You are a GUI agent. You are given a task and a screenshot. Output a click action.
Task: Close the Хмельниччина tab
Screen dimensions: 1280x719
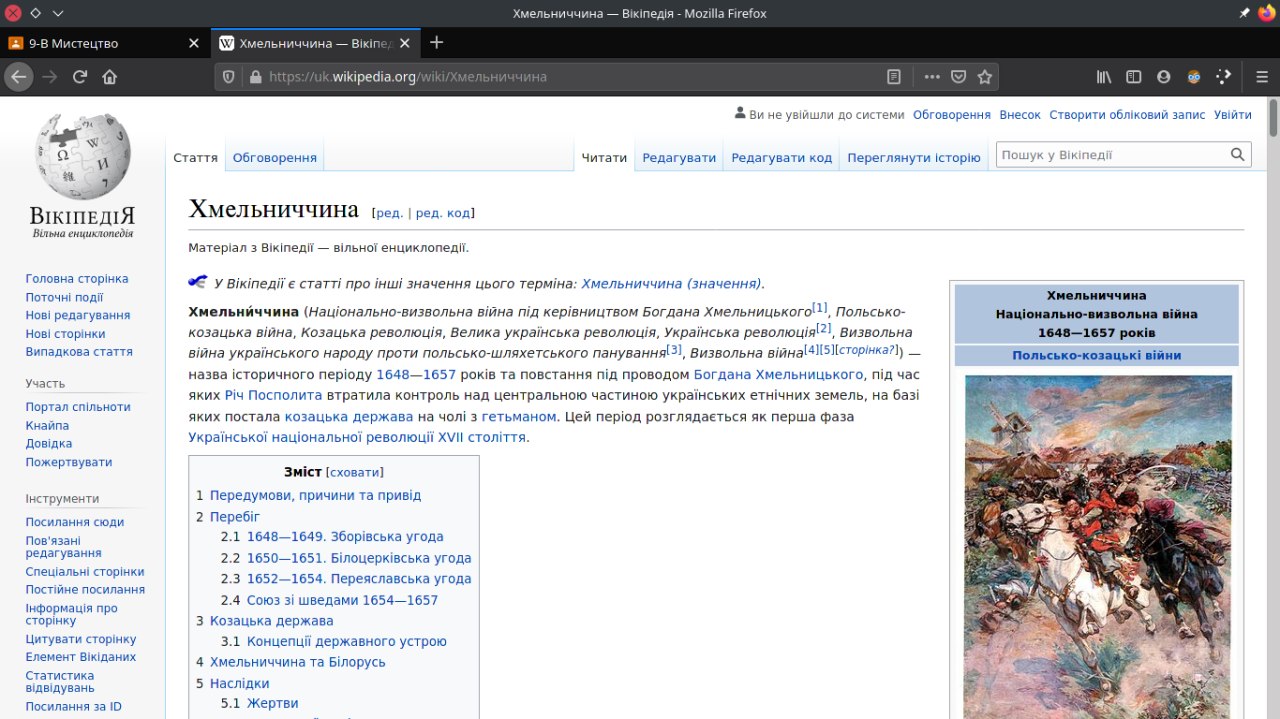[407, 43]
